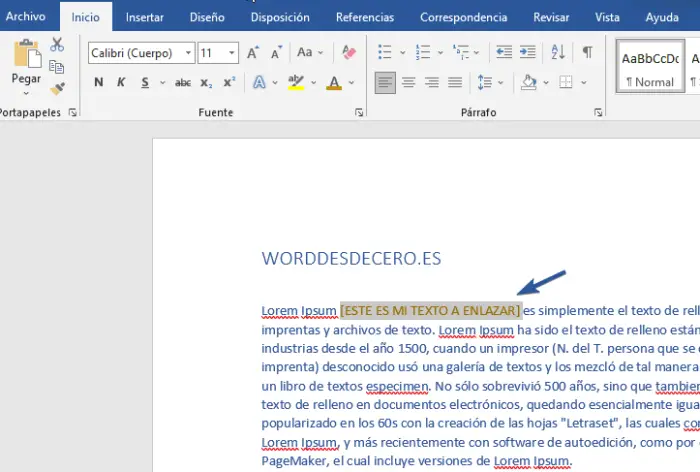Increase paragraph indent
Image resolution: width=700 pixels, height=472 pixels.
tap(528, 52)
